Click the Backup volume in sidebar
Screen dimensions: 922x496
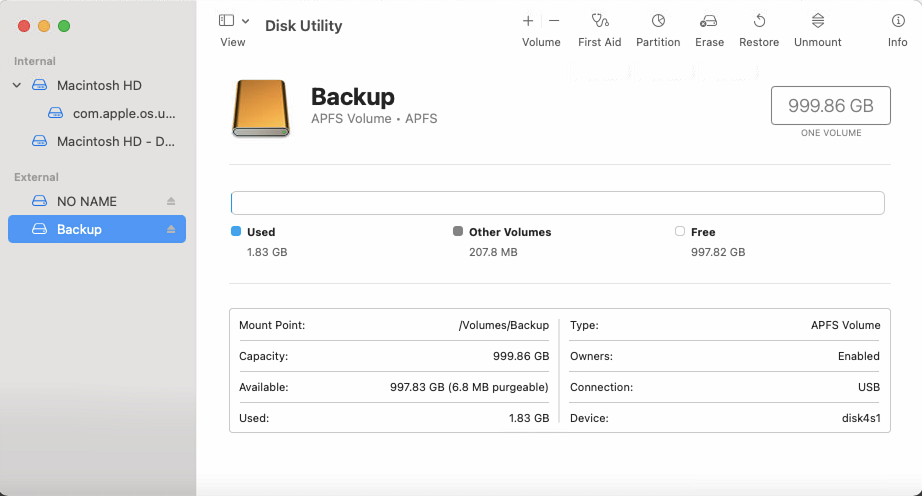[79, 229]
